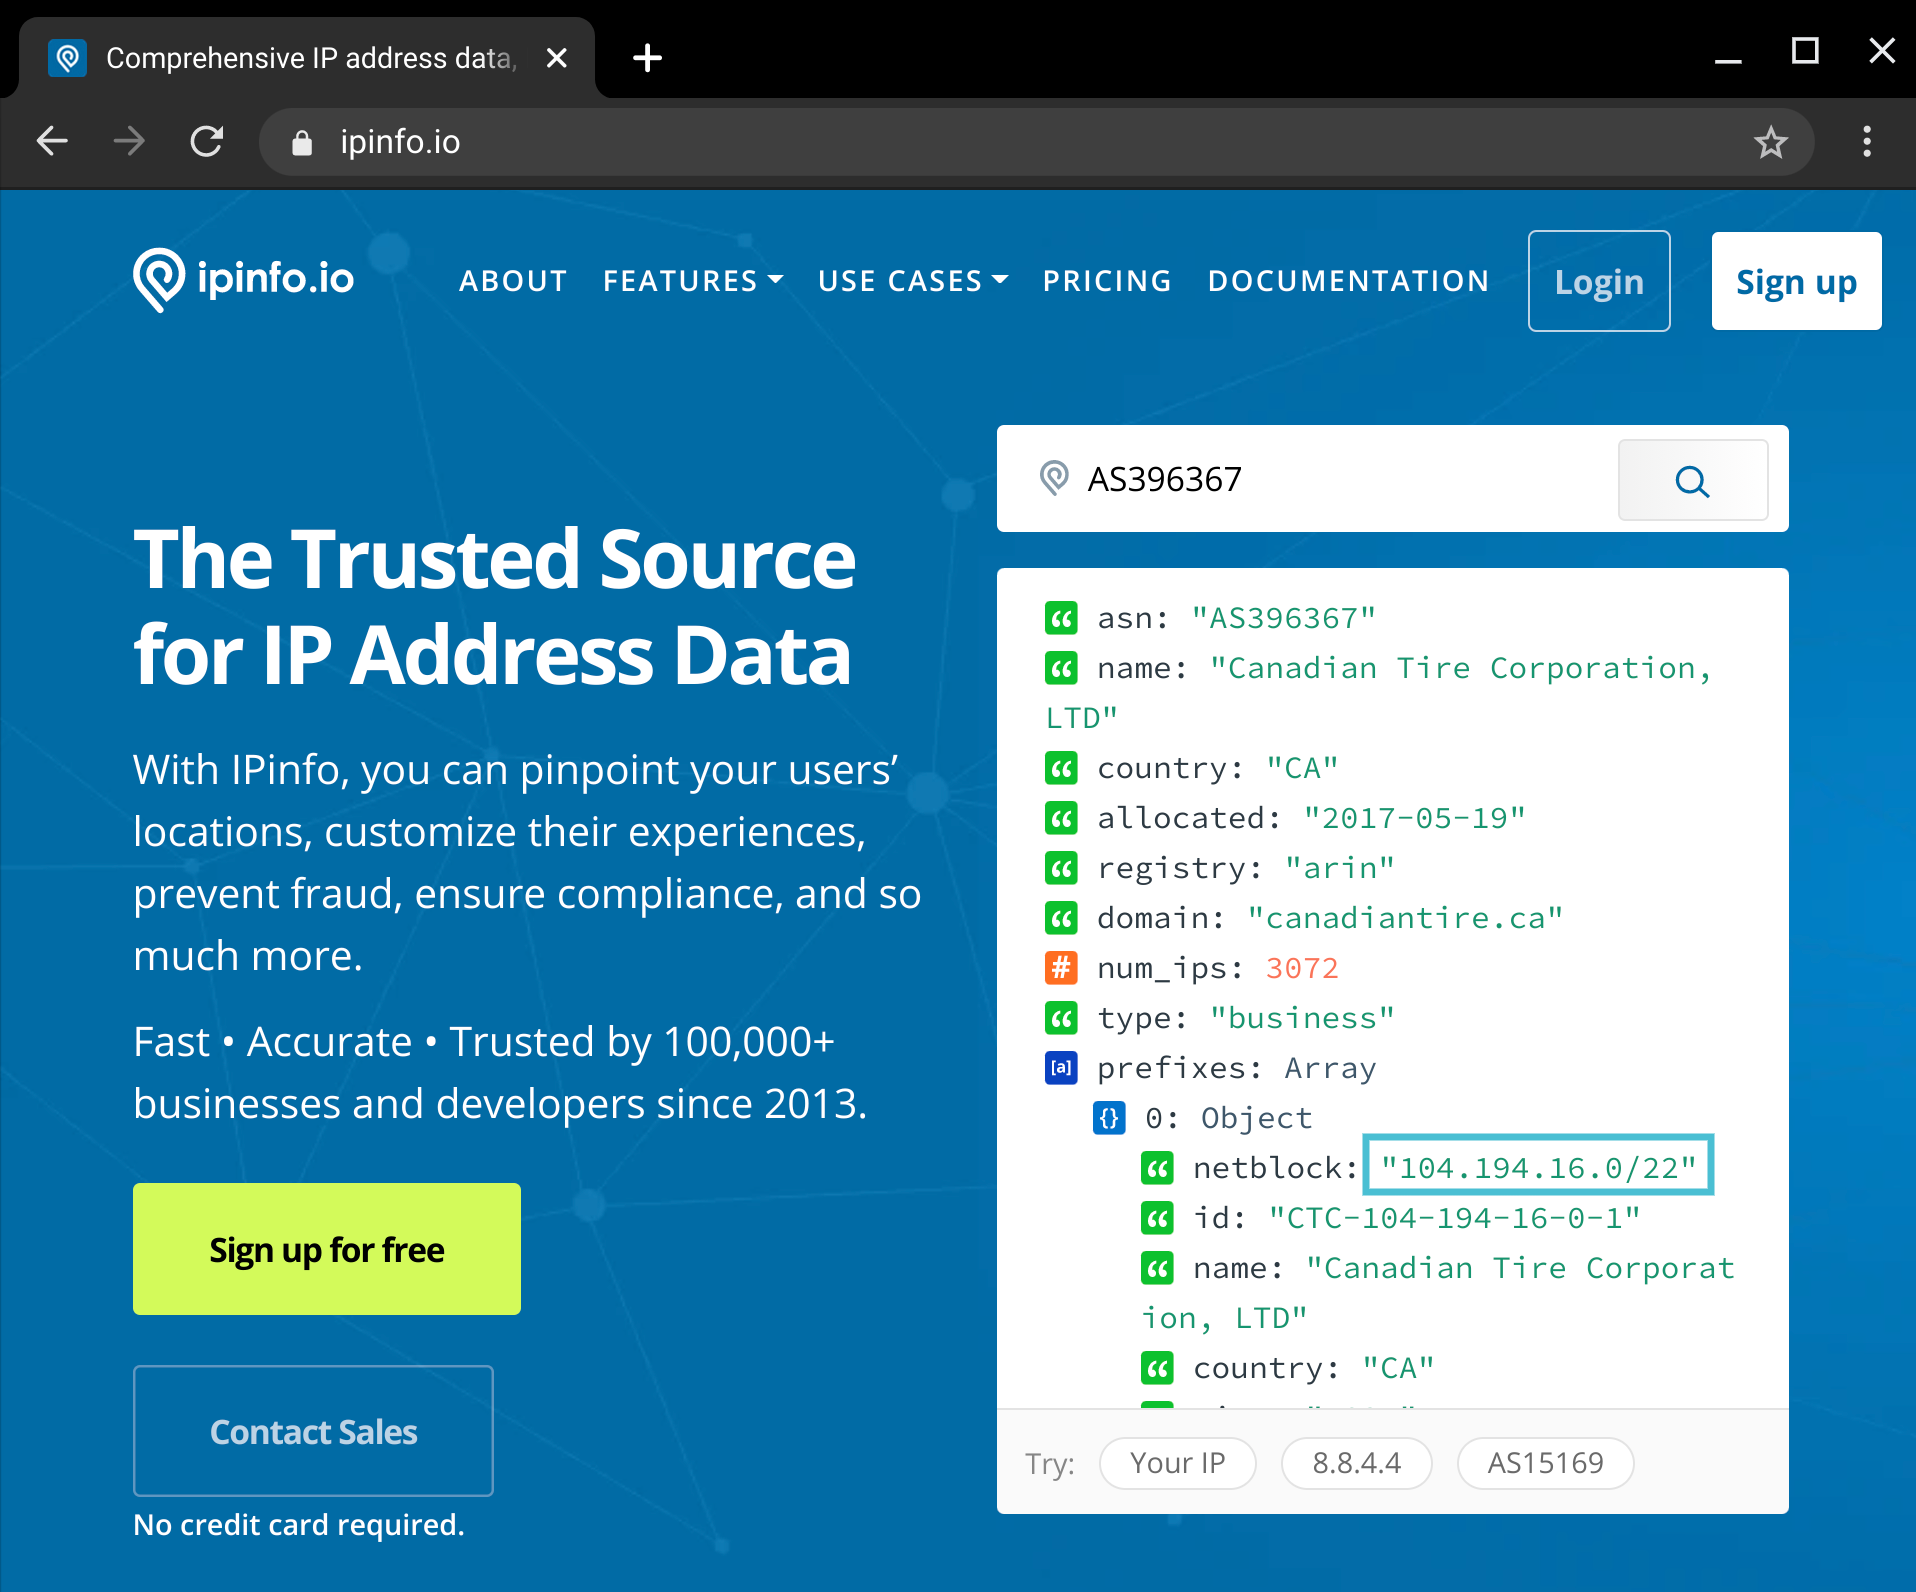Open the Documentation page
This screenshot has width=1916, height=1592.
(1348, 281)
